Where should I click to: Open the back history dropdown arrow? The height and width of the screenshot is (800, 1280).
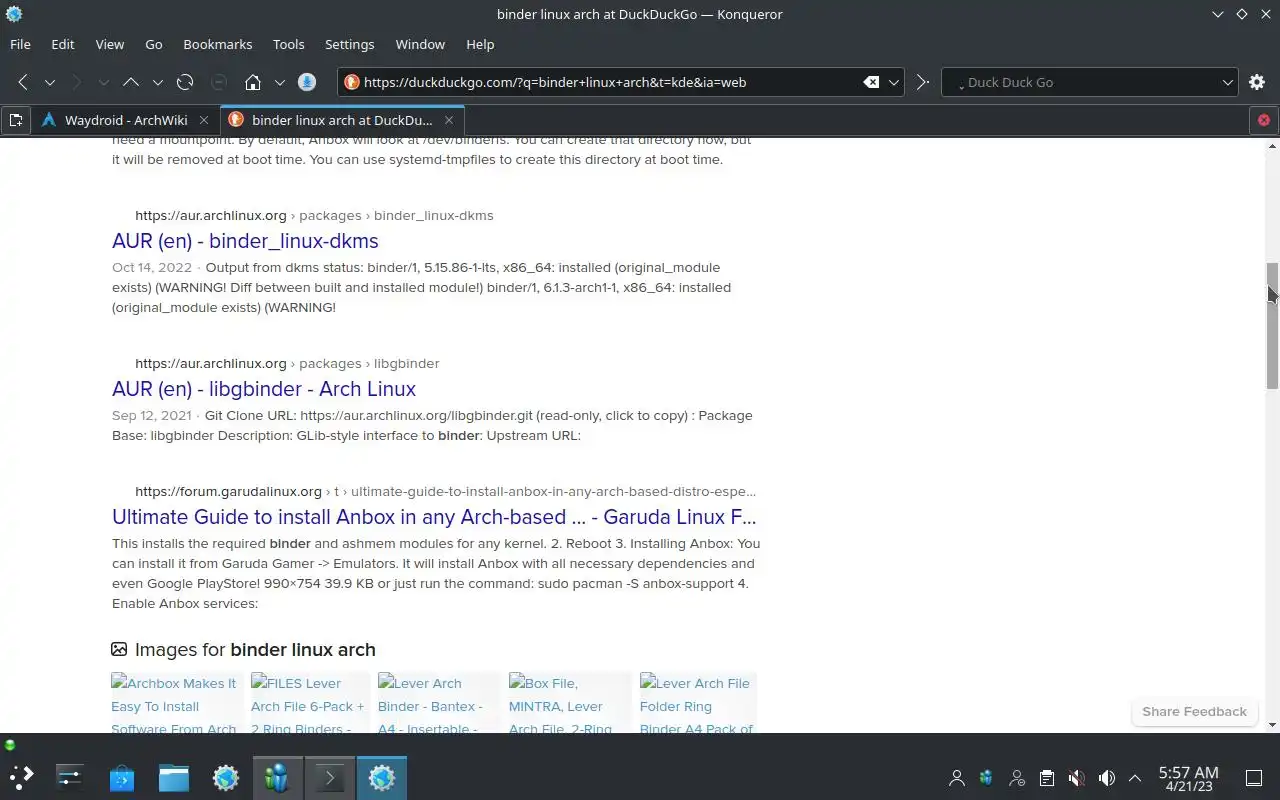[x=49, y=82]
